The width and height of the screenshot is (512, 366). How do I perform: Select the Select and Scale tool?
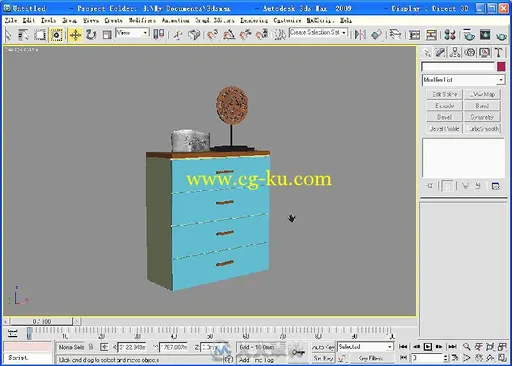pyautogui.click(x=107, y=35)
